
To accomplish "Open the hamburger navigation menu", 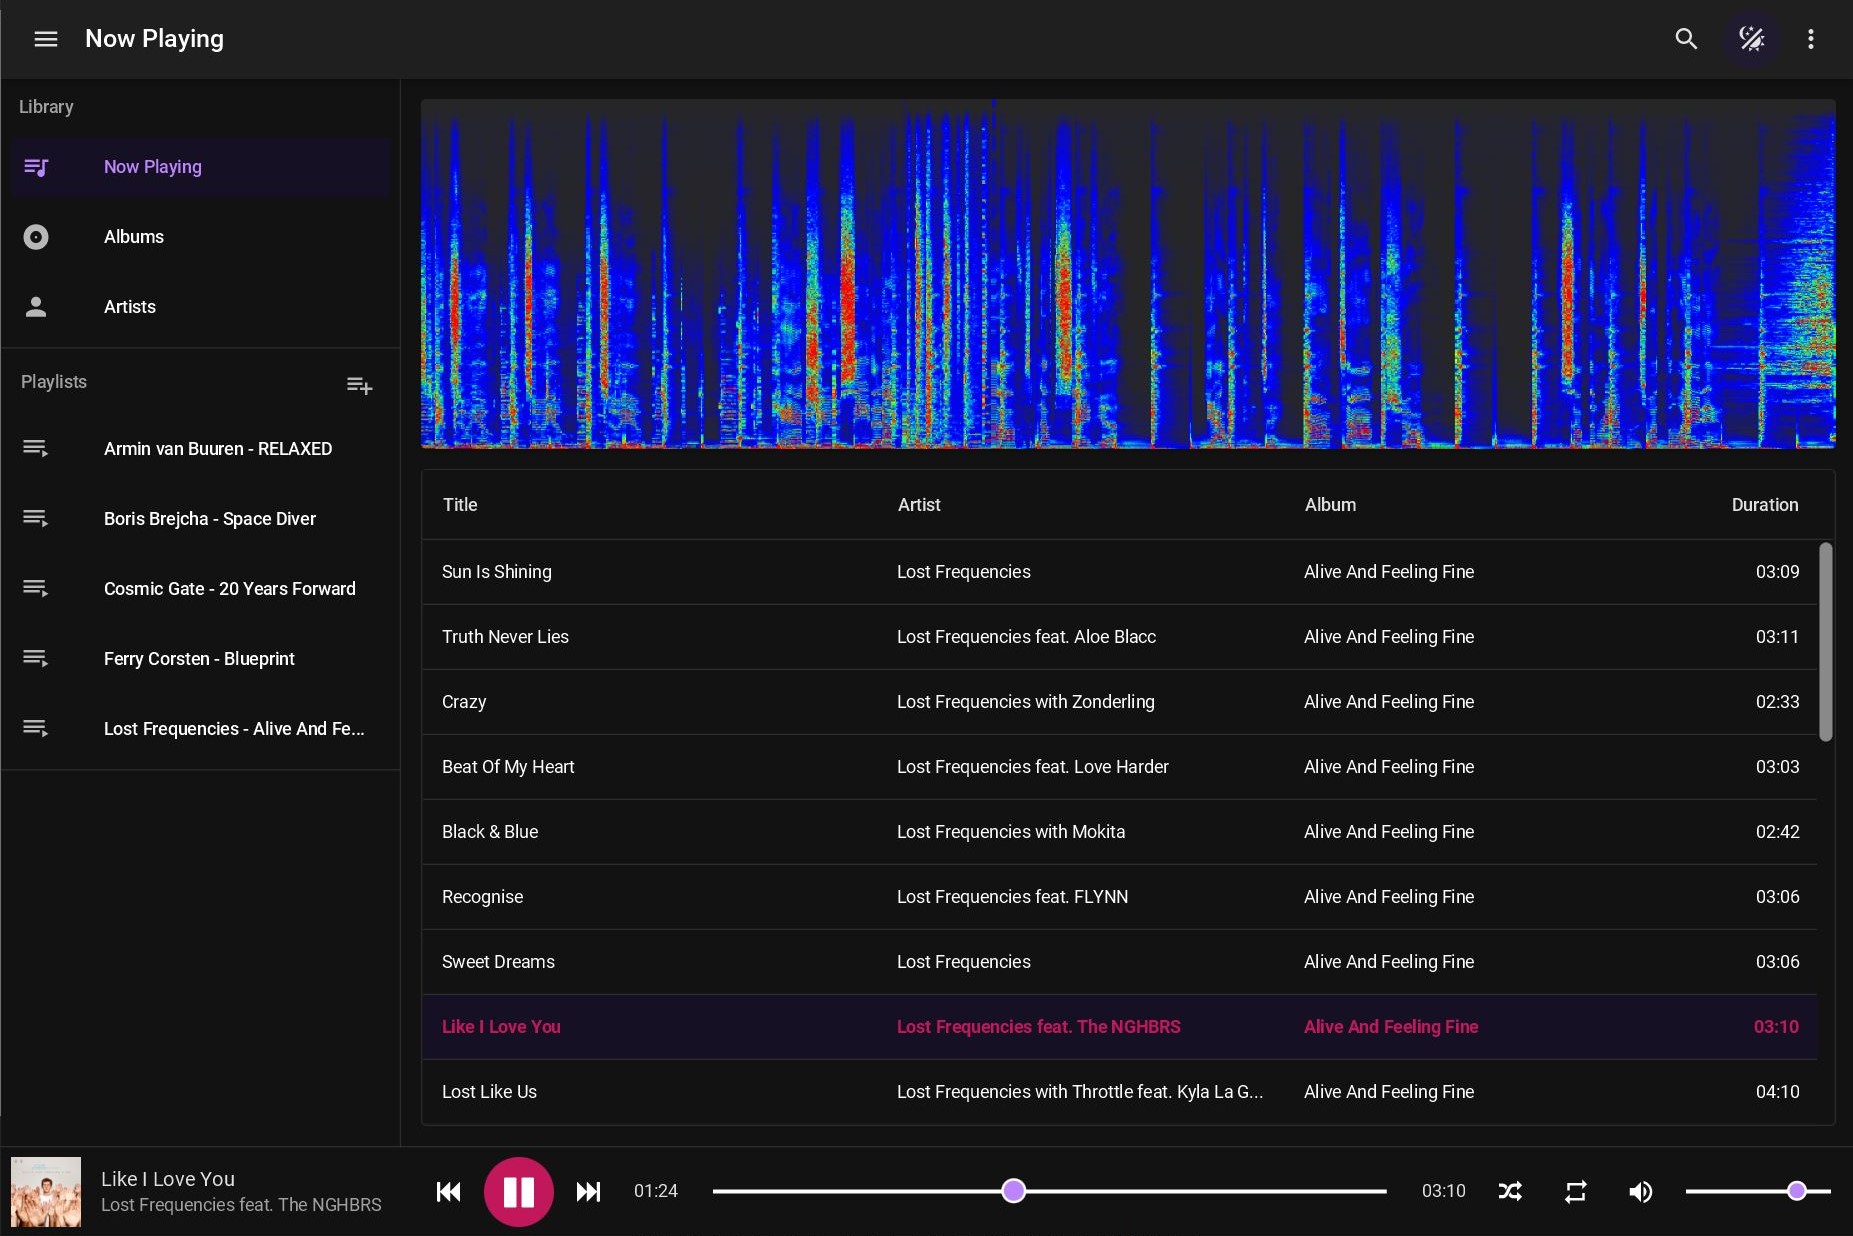I will 46,39.
